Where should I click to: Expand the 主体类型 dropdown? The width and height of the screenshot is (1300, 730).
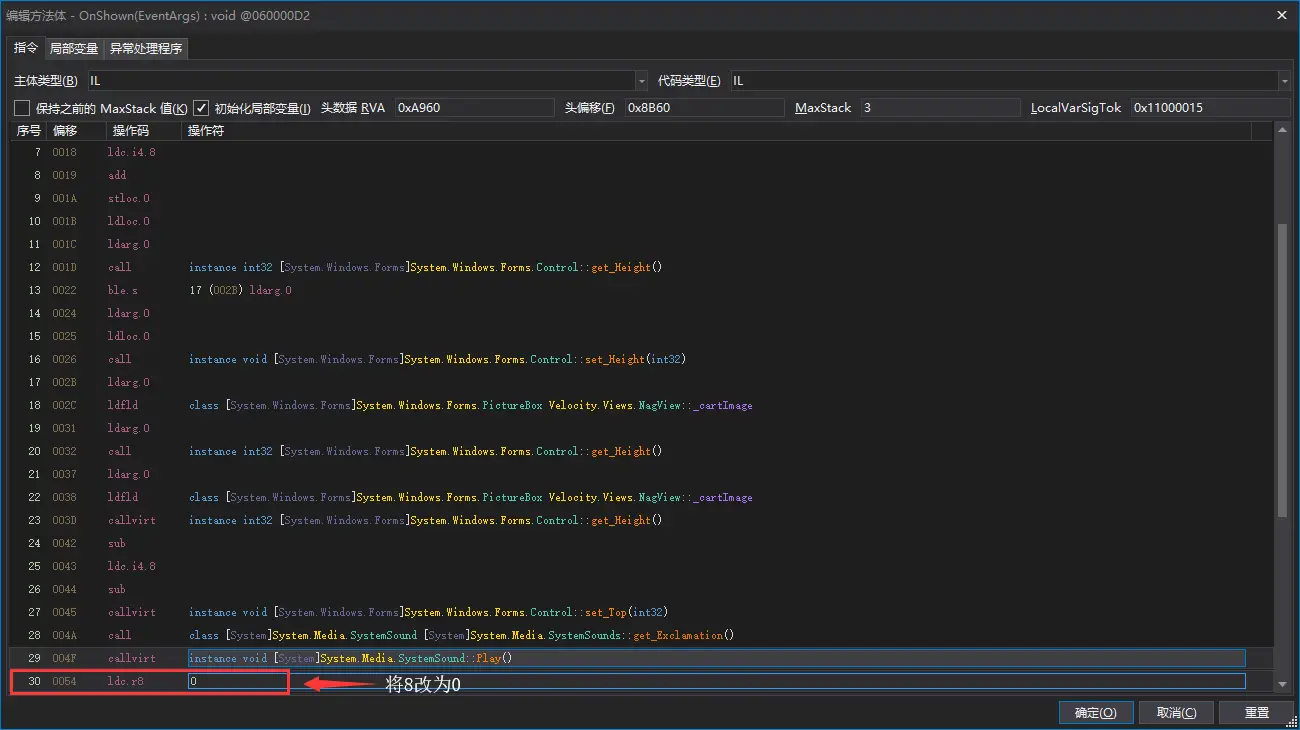pos(641,81)
